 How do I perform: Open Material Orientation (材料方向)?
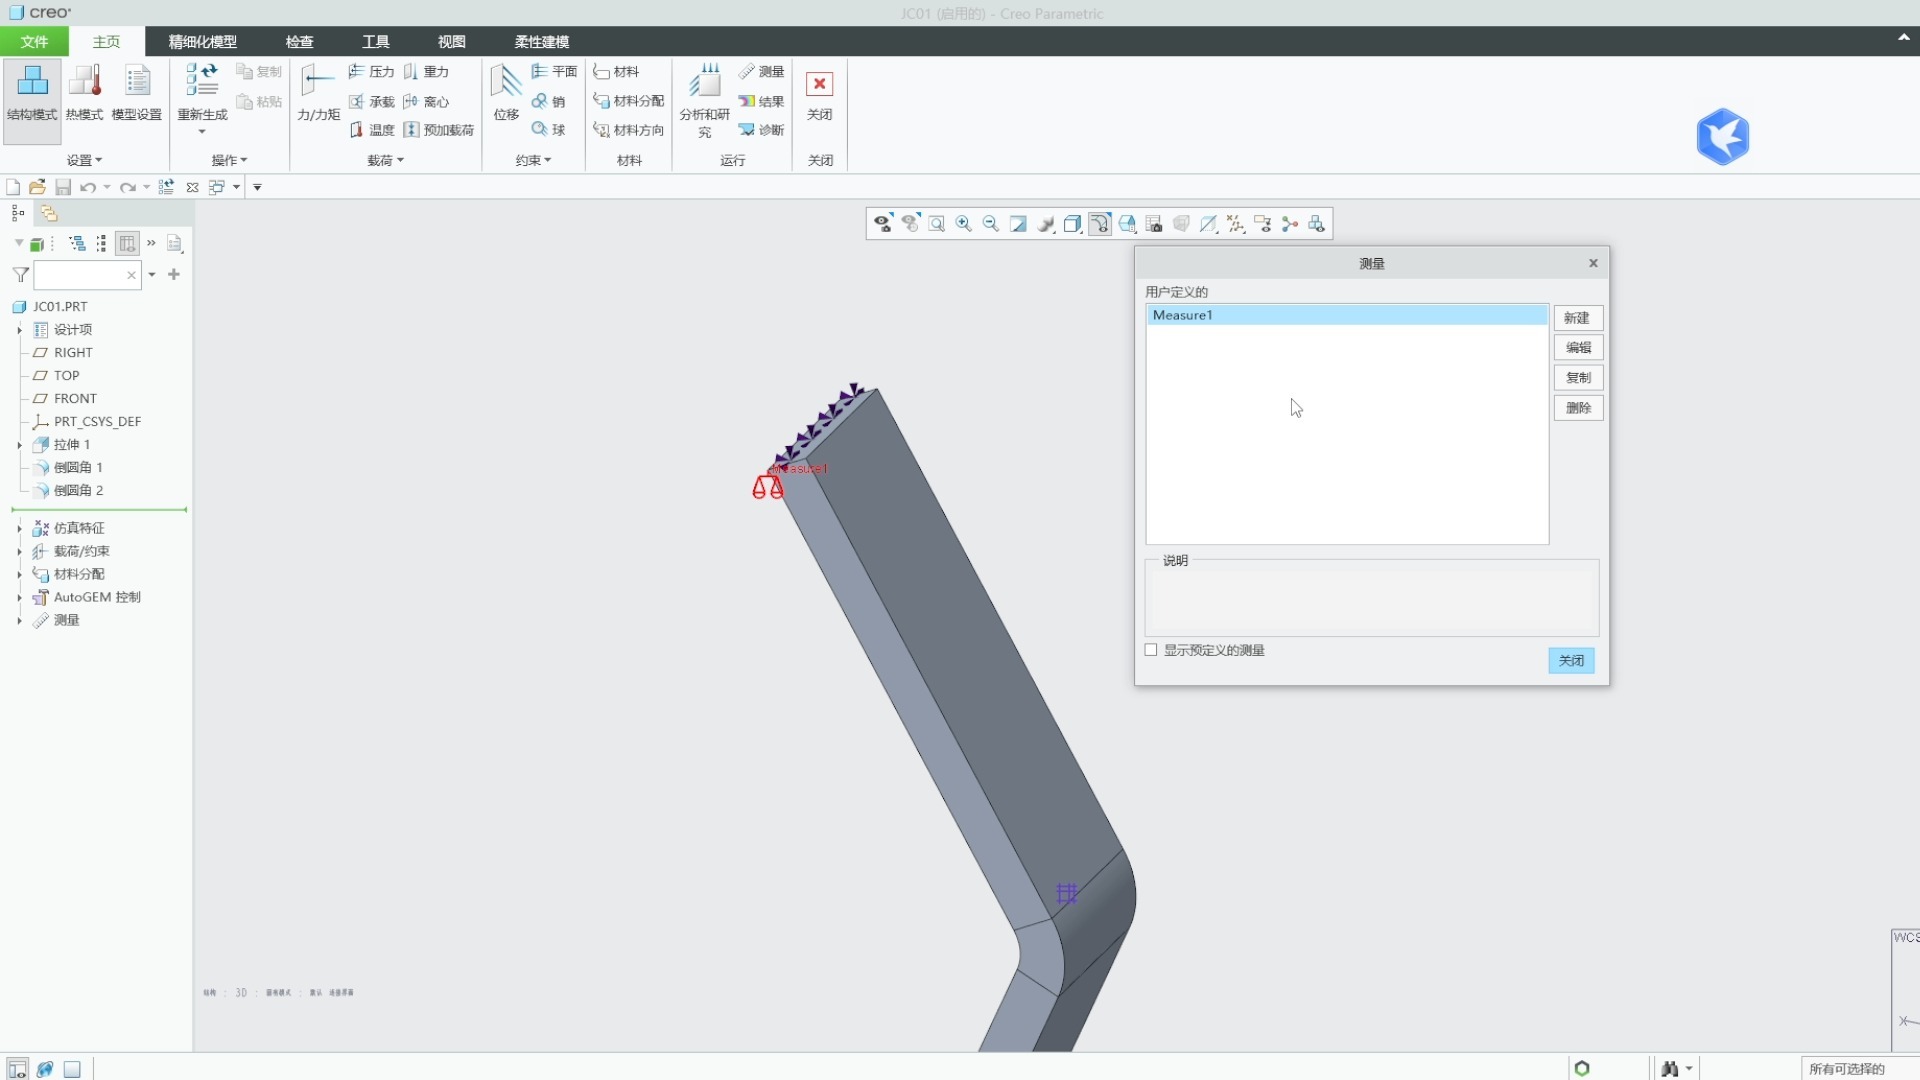point(629,130)
